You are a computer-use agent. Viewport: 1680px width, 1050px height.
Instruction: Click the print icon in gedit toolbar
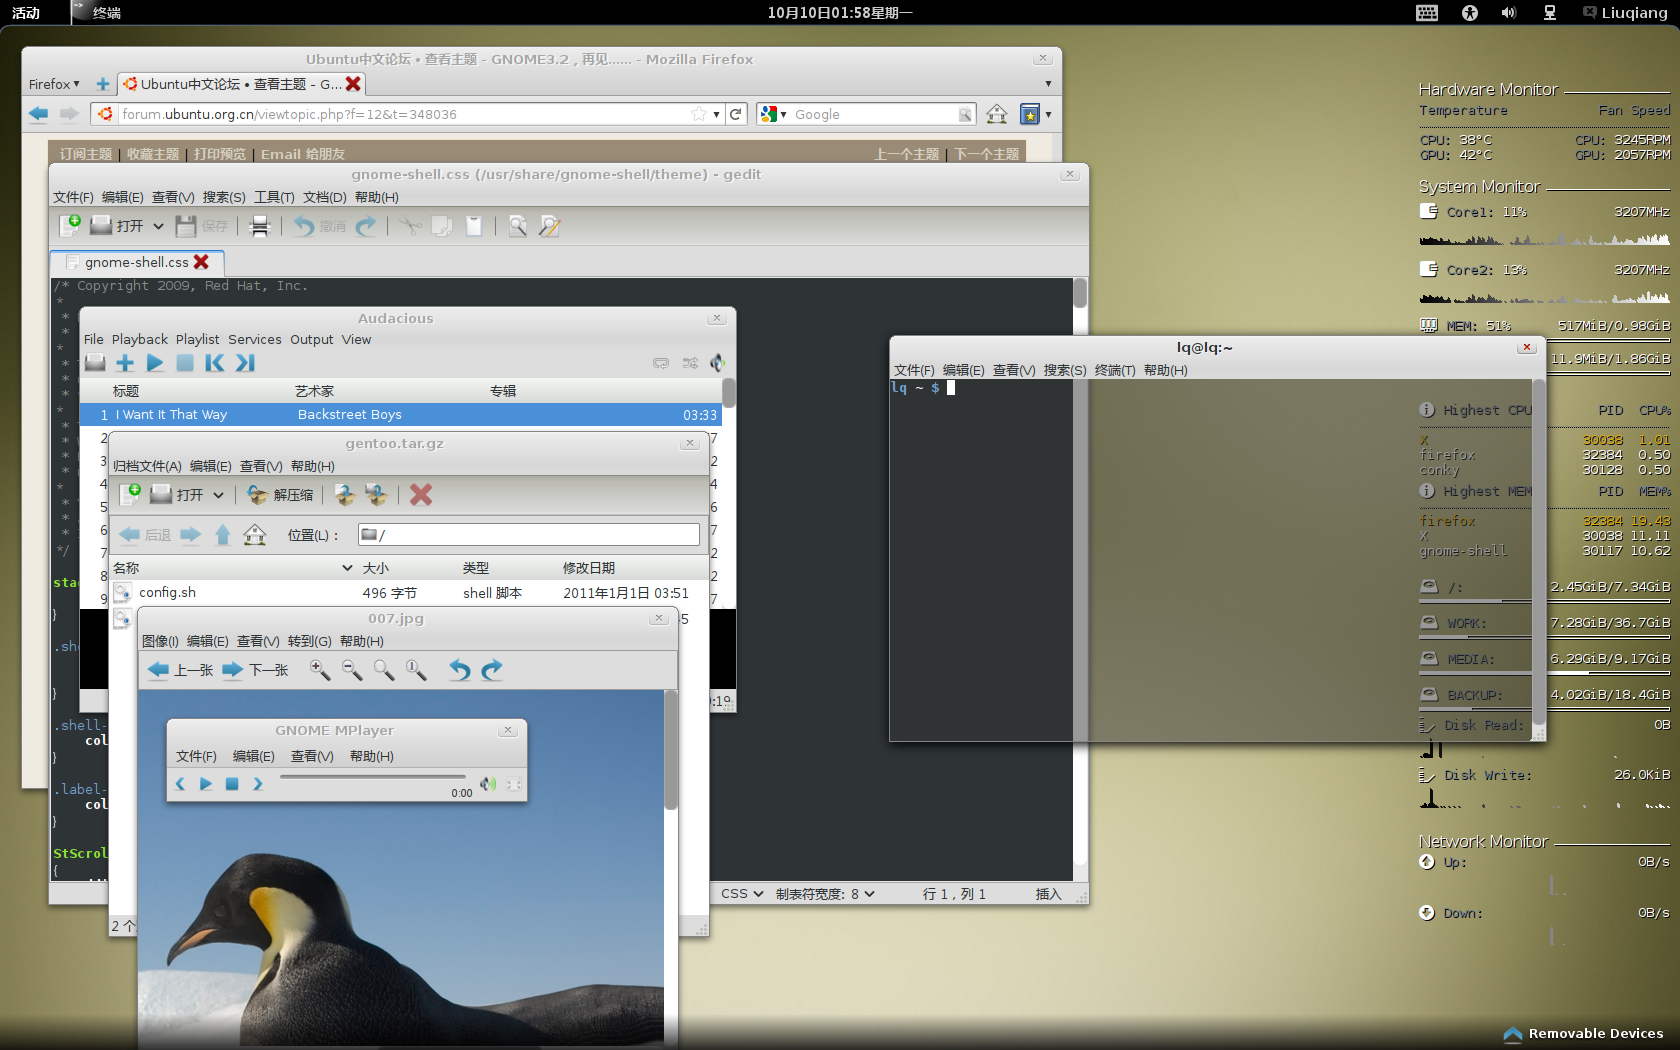260,226
